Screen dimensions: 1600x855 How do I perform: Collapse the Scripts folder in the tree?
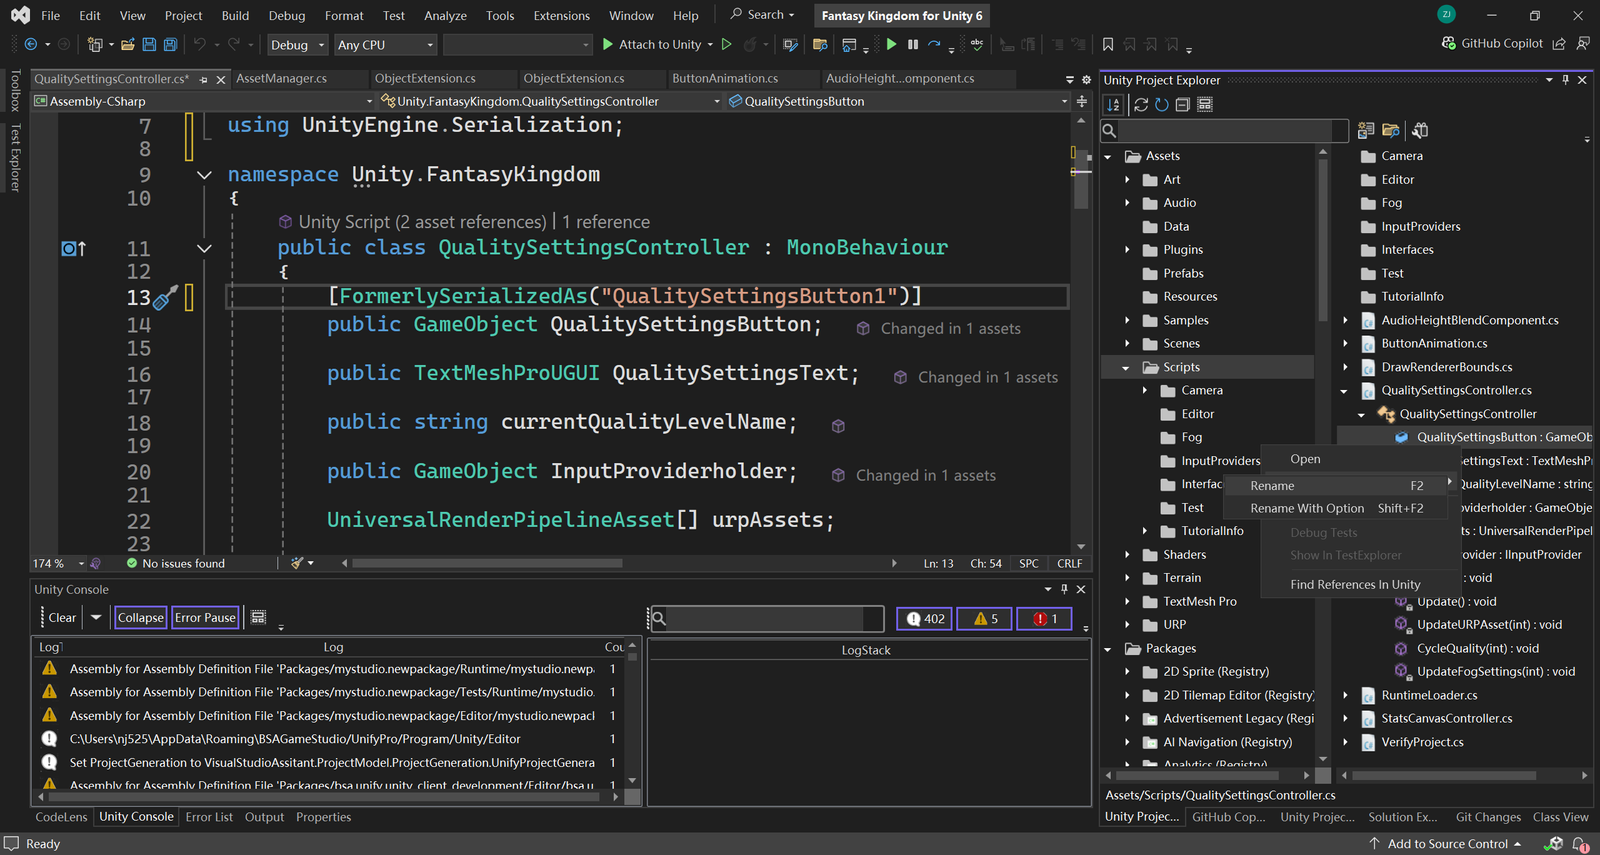[x=1126, y=368]
